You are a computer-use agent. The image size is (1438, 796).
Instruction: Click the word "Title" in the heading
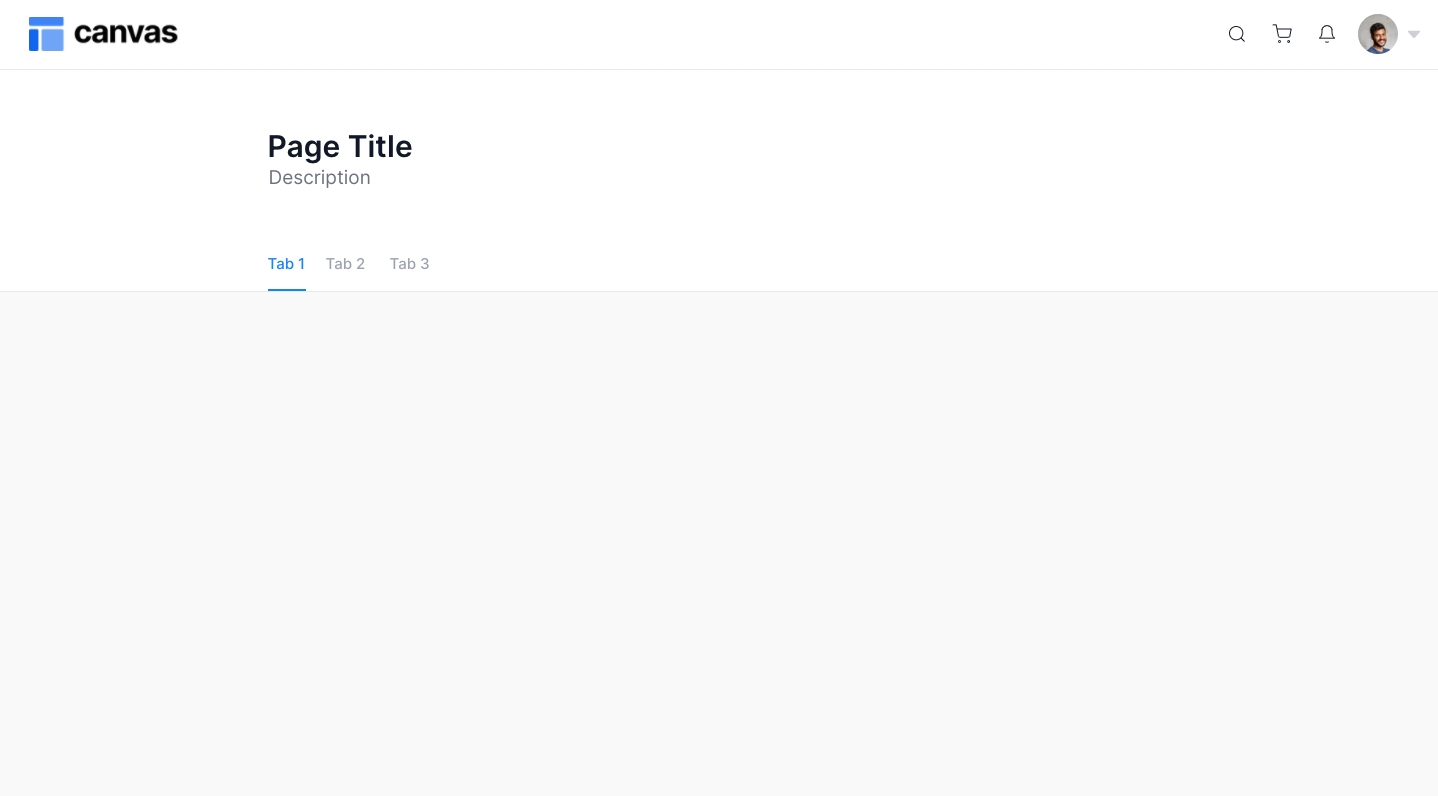pos(380,147)
